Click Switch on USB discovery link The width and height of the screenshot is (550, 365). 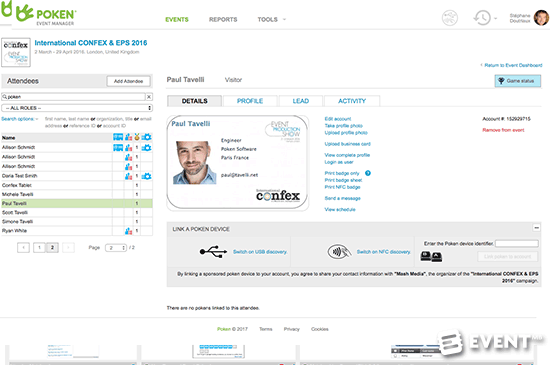(x=260, y=252)
